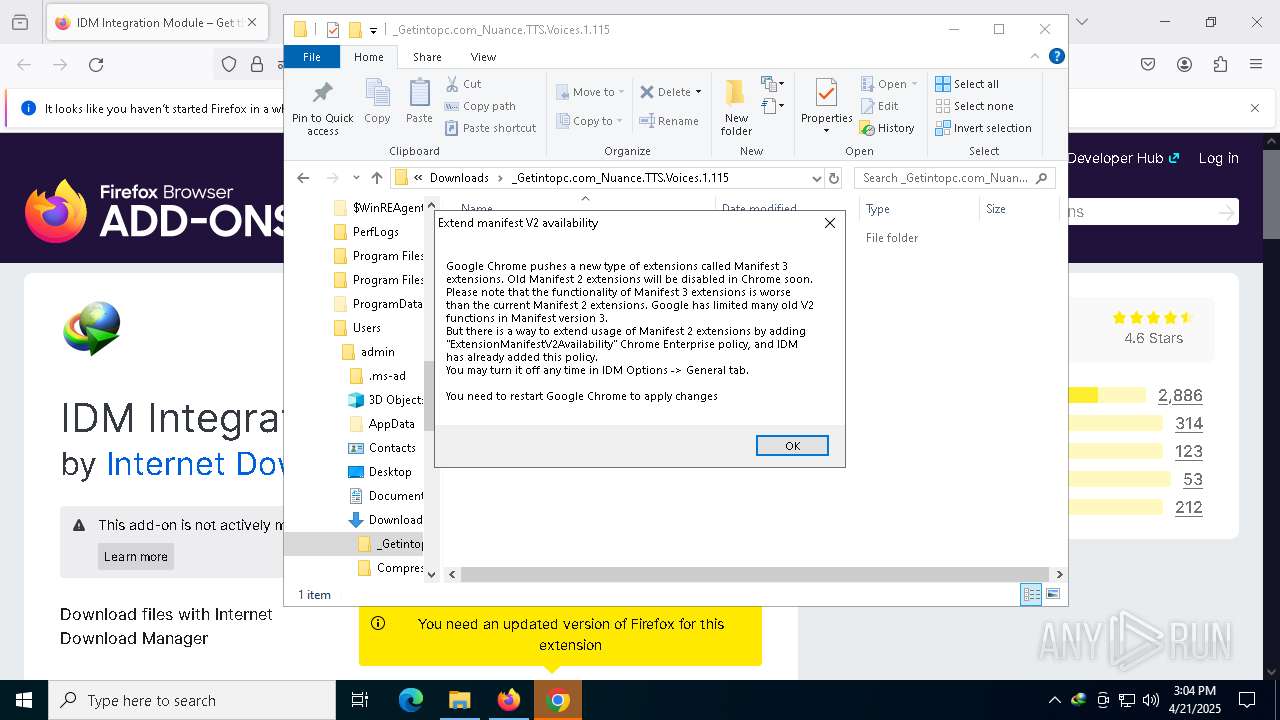
Task: Select Contacts in navigation tree
Action: [x=382, y=448]
